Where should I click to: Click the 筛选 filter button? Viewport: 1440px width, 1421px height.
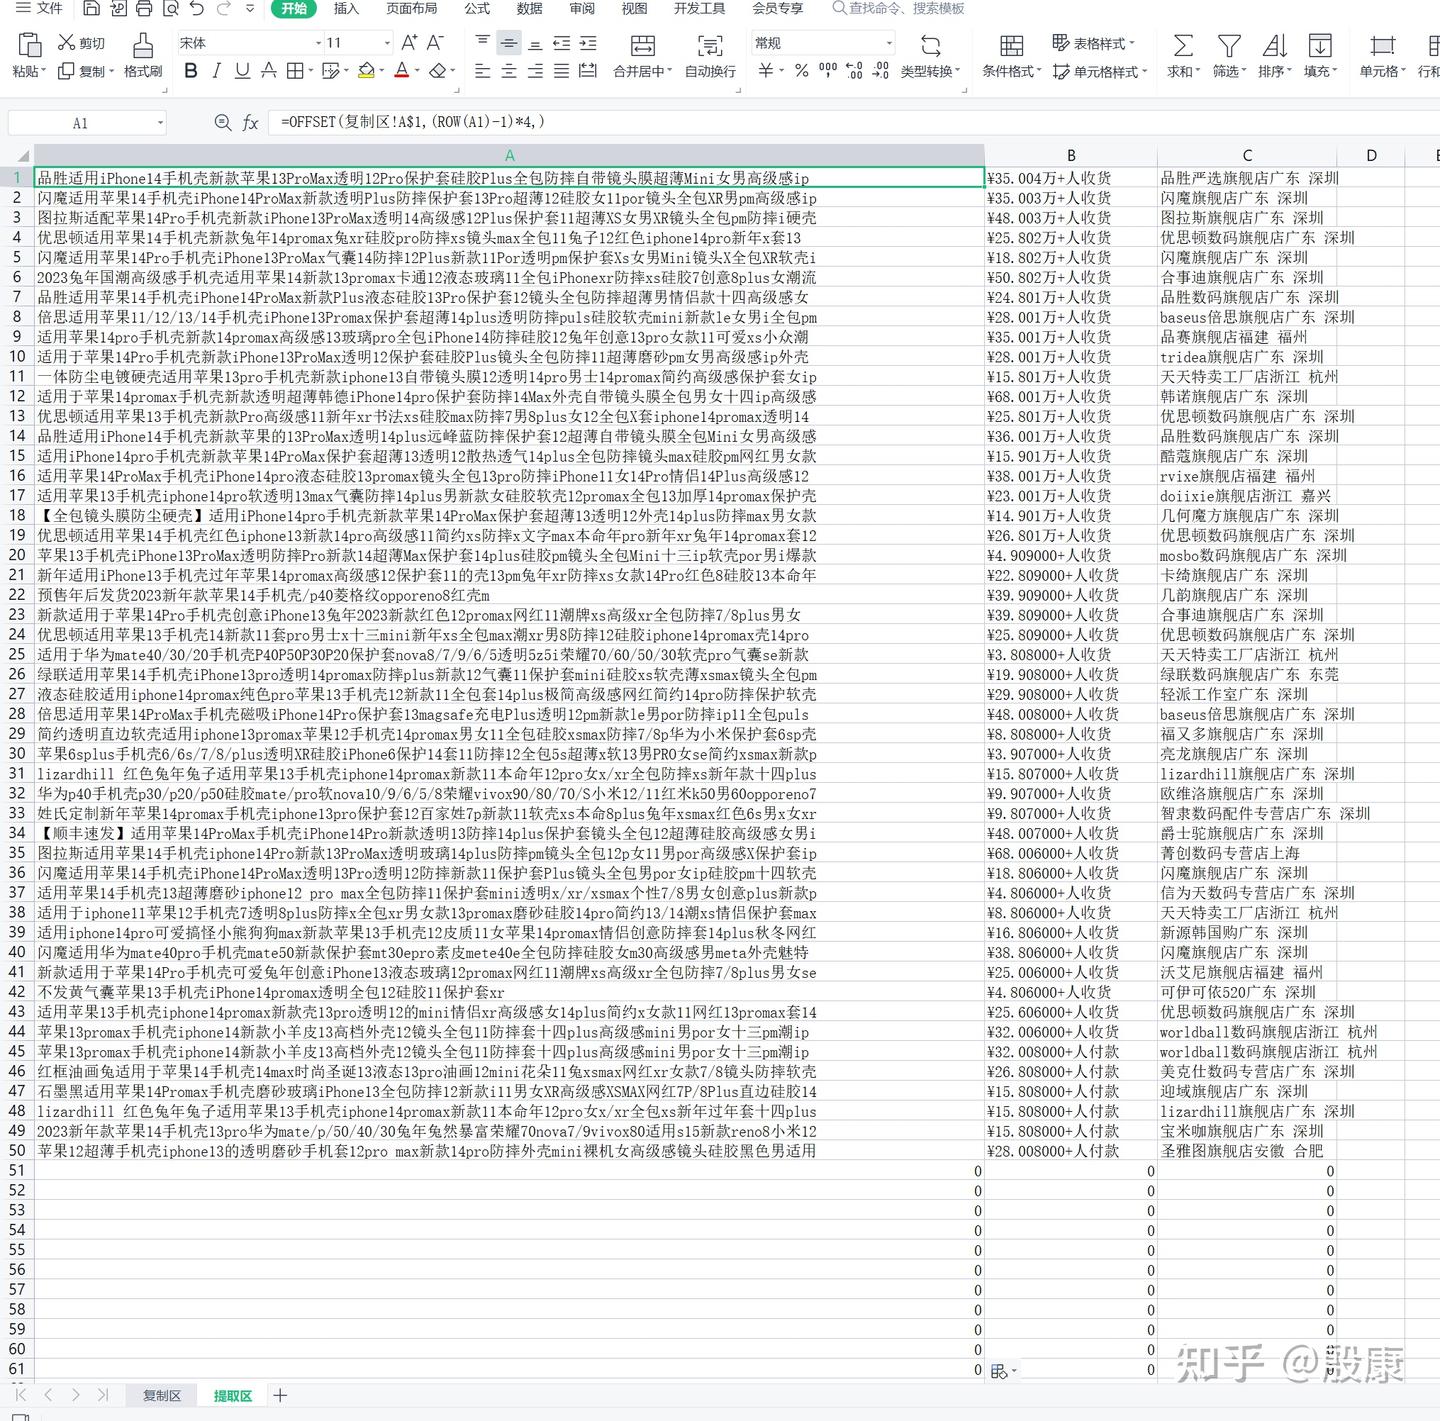coord(1229,56)
